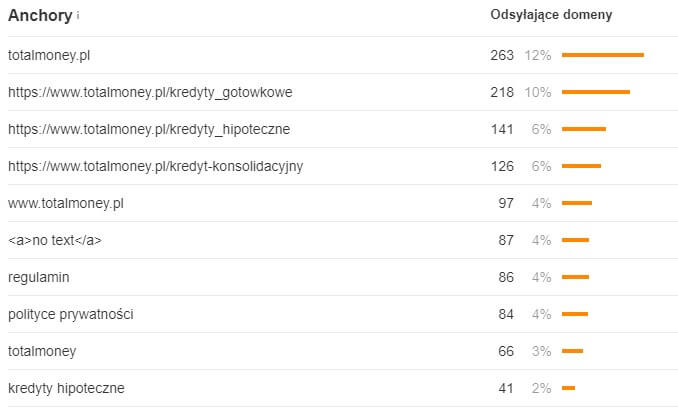Click the orange bar for 10% share
The height and width of the screenshot is (408, 678).
[x=595, y=92]
